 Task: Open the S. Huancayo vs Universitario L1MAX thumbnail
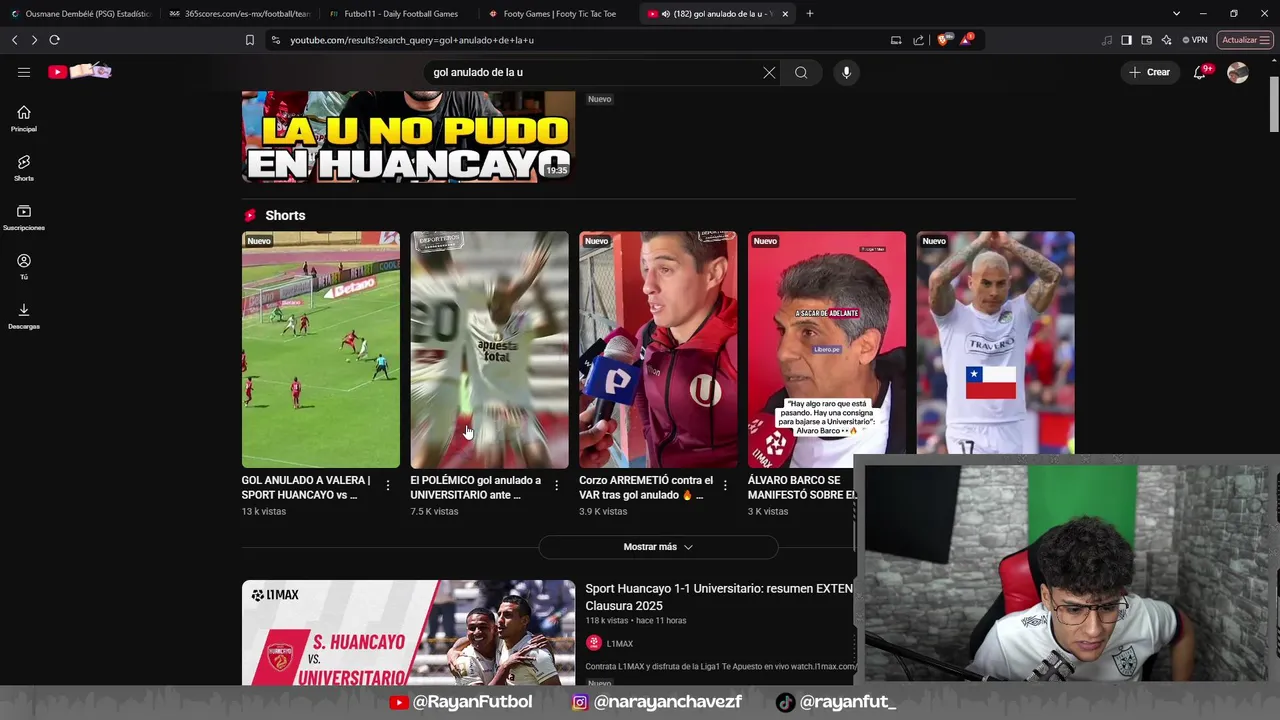click(408, 632)
